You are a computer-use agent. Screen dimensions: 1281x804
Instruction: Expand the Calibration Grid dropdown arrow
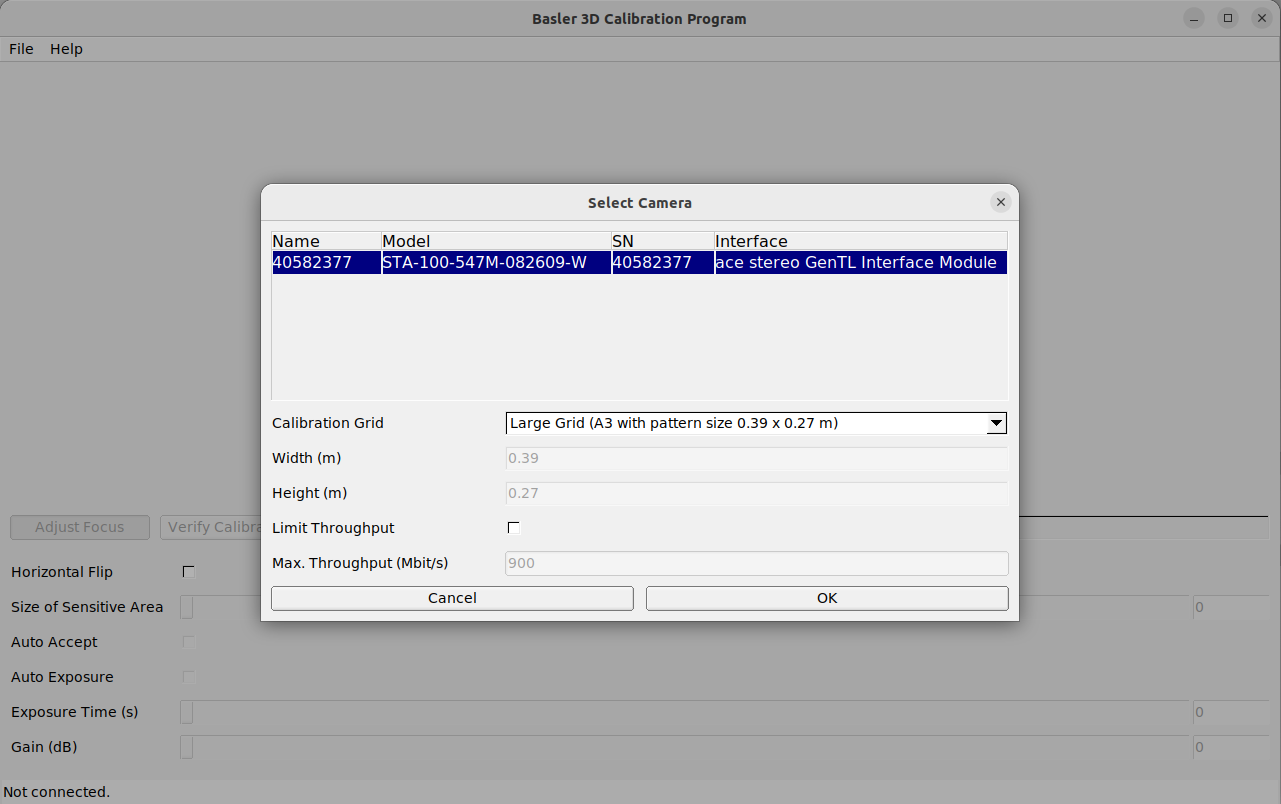coord(996,423)
